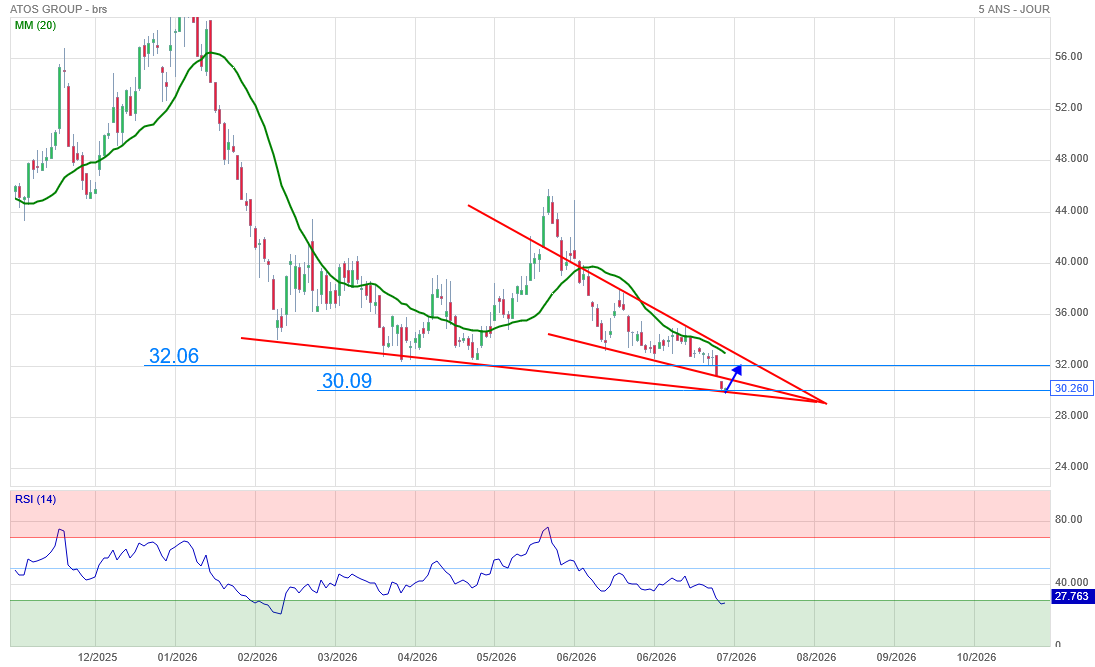Viewport: 1095px width, 667px height.
Task: Click the red overbought RSI zone
Action: 530,513
